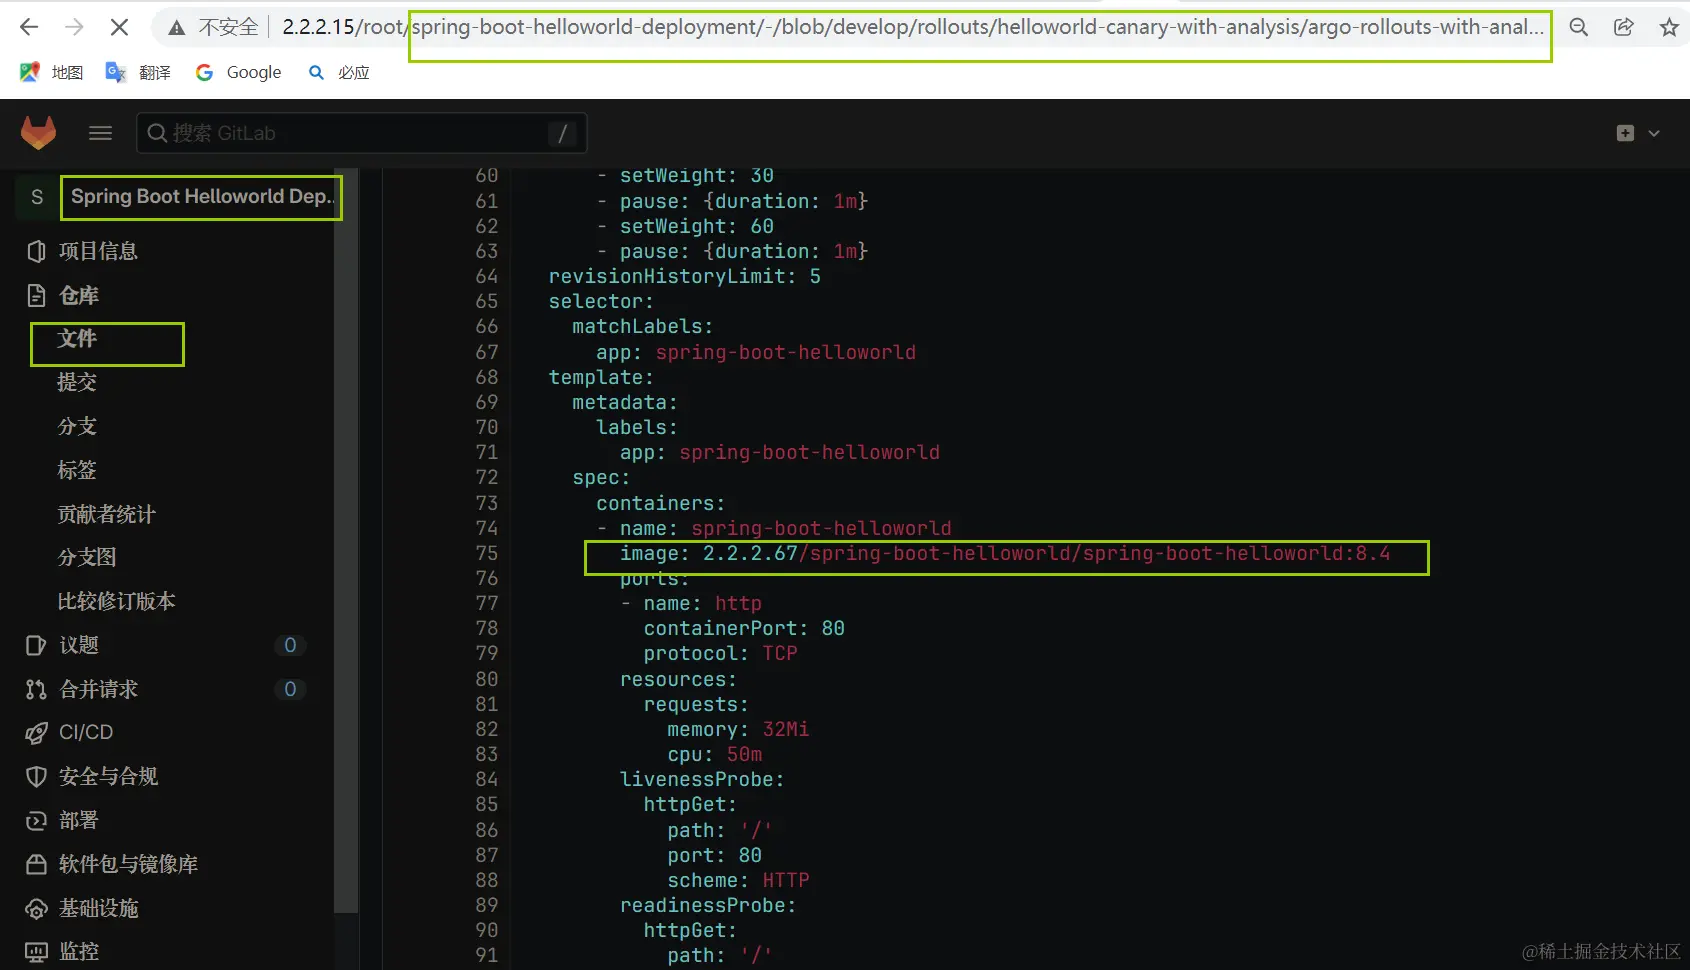Open 议题 in sidebar
The height and width of the screenshot is (970, 1690).
click(79, 645)
